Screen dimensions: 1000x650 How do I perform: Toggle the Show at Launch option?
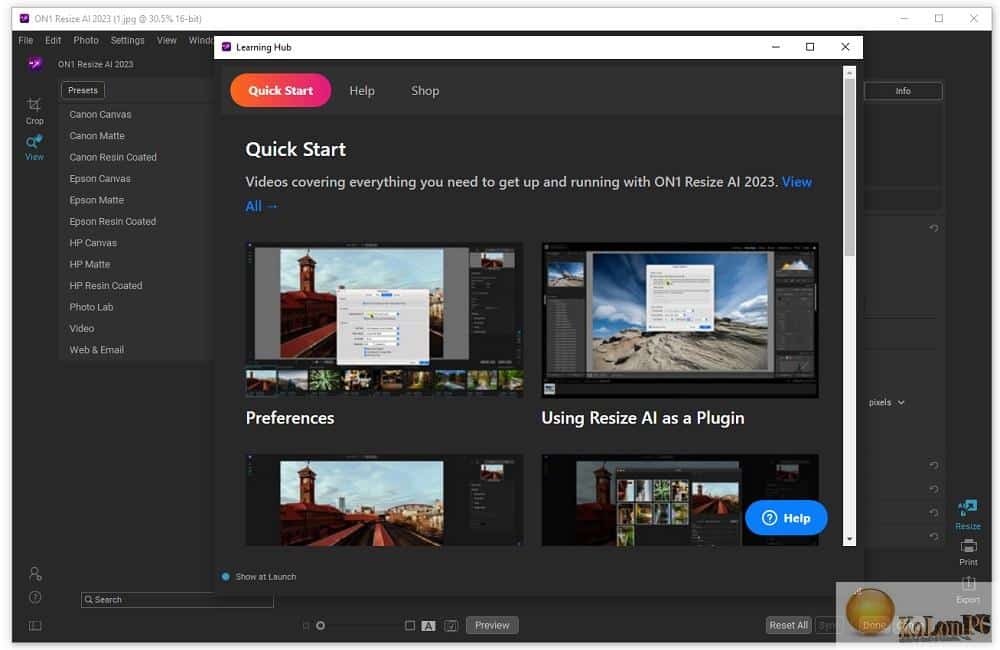click(x=226, y=577)
